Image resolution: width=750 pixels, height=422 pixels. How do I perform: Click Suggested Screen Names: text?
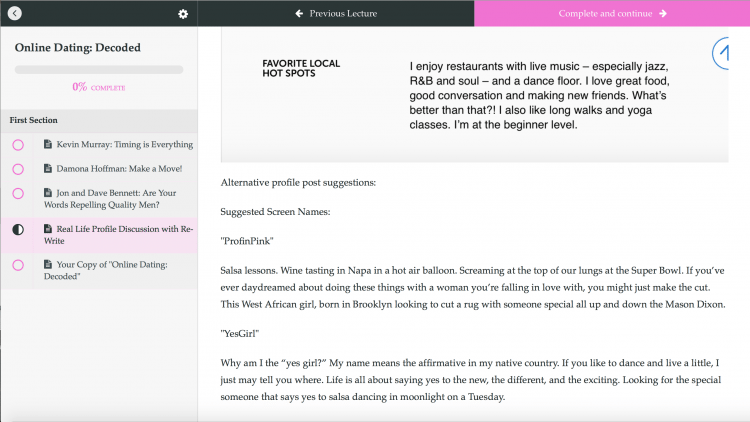(x=275, y=212)
